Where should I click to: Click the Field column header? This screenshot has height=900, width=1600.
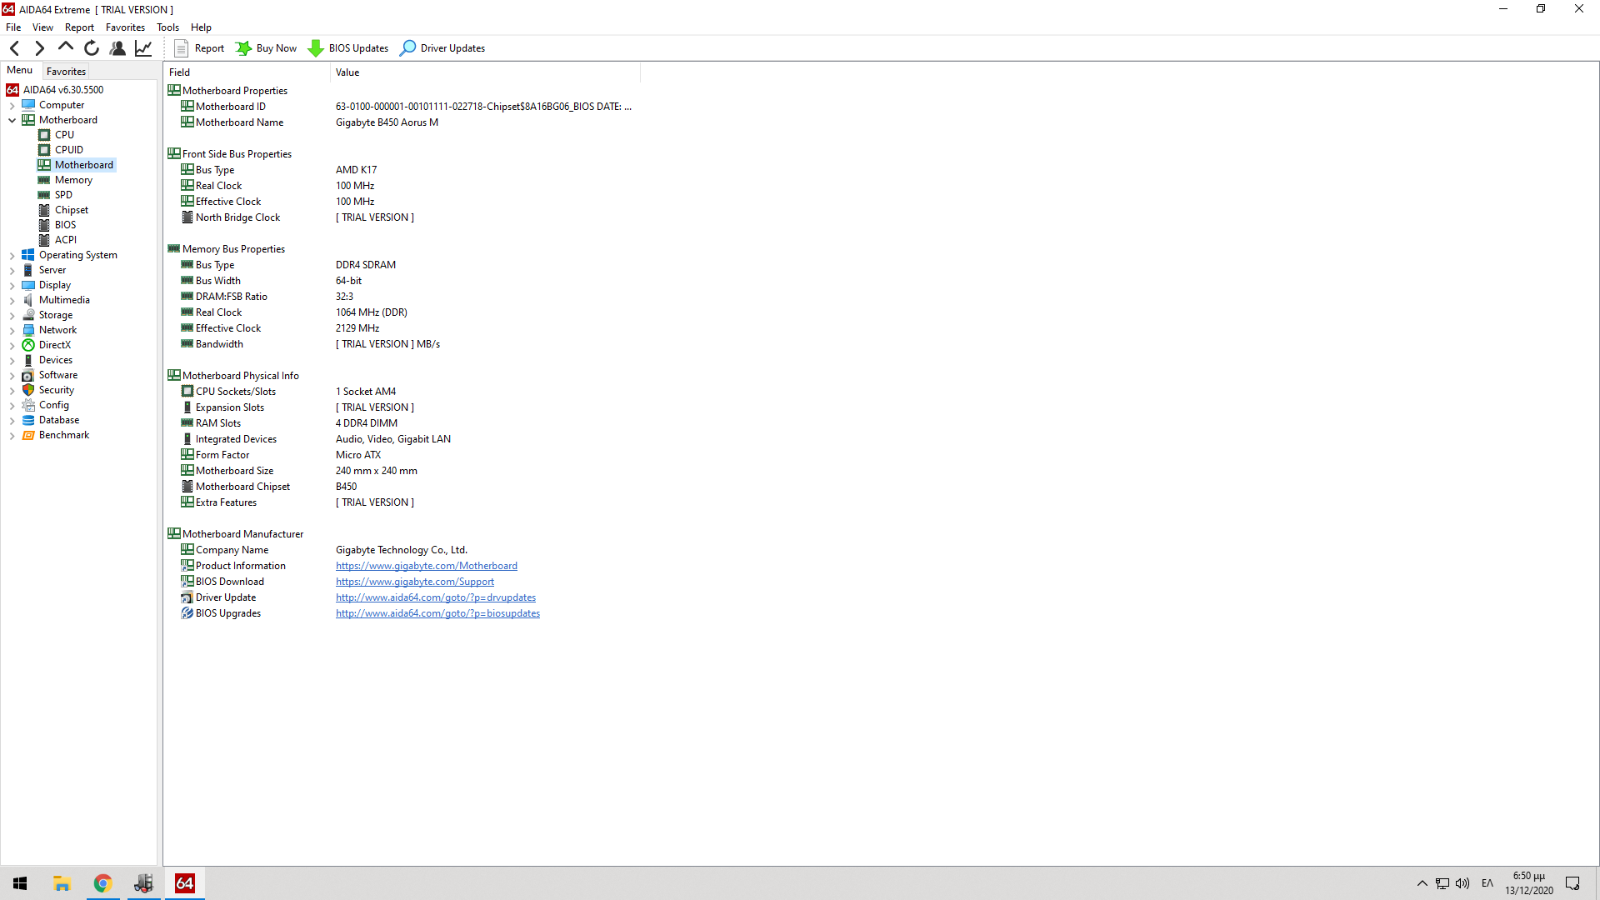tap(247, 72)
